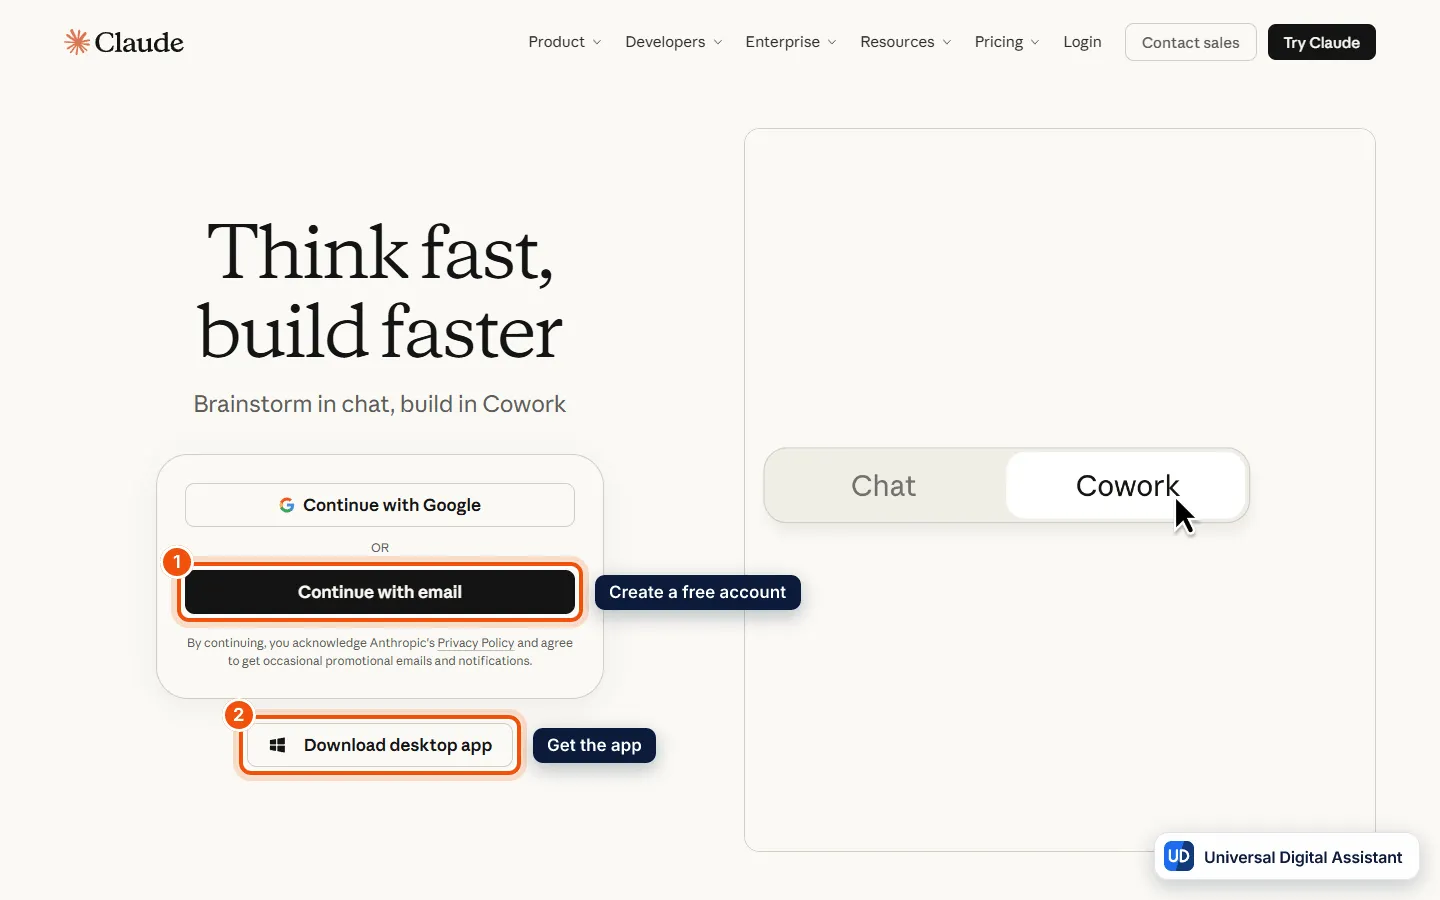
Task: Go to the Login page
Action: (1082, 42)
